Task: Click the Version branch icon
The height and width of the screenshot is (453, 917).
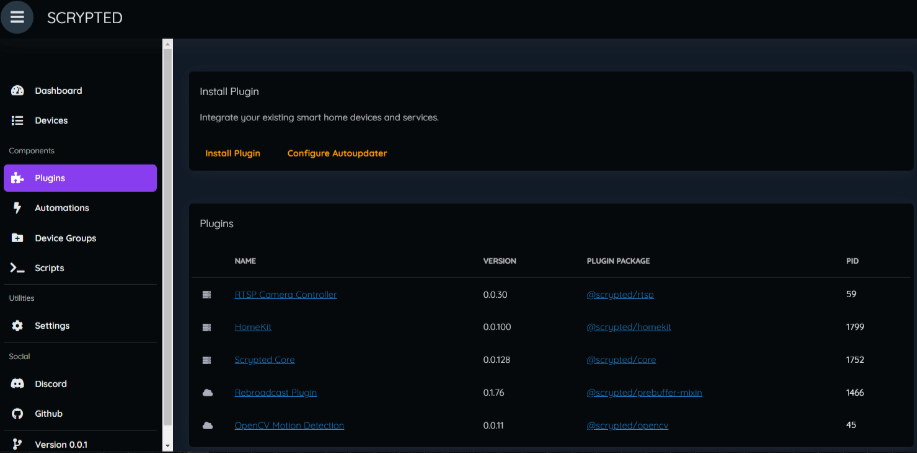Action: pos(18,444)
